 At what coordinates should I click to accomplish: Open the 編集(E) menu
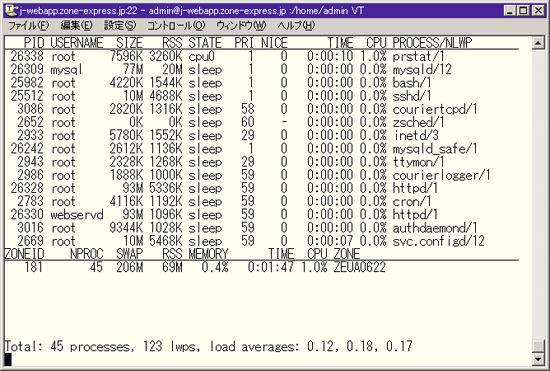(x=76, y=25)
